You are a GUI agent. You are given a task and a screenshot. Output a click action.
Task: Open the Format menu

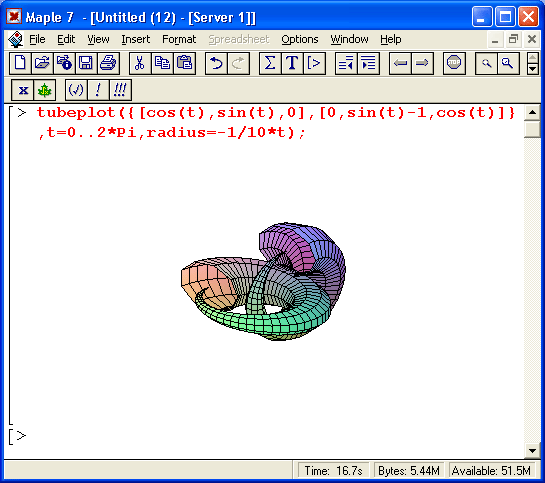[x=179, y=39]
